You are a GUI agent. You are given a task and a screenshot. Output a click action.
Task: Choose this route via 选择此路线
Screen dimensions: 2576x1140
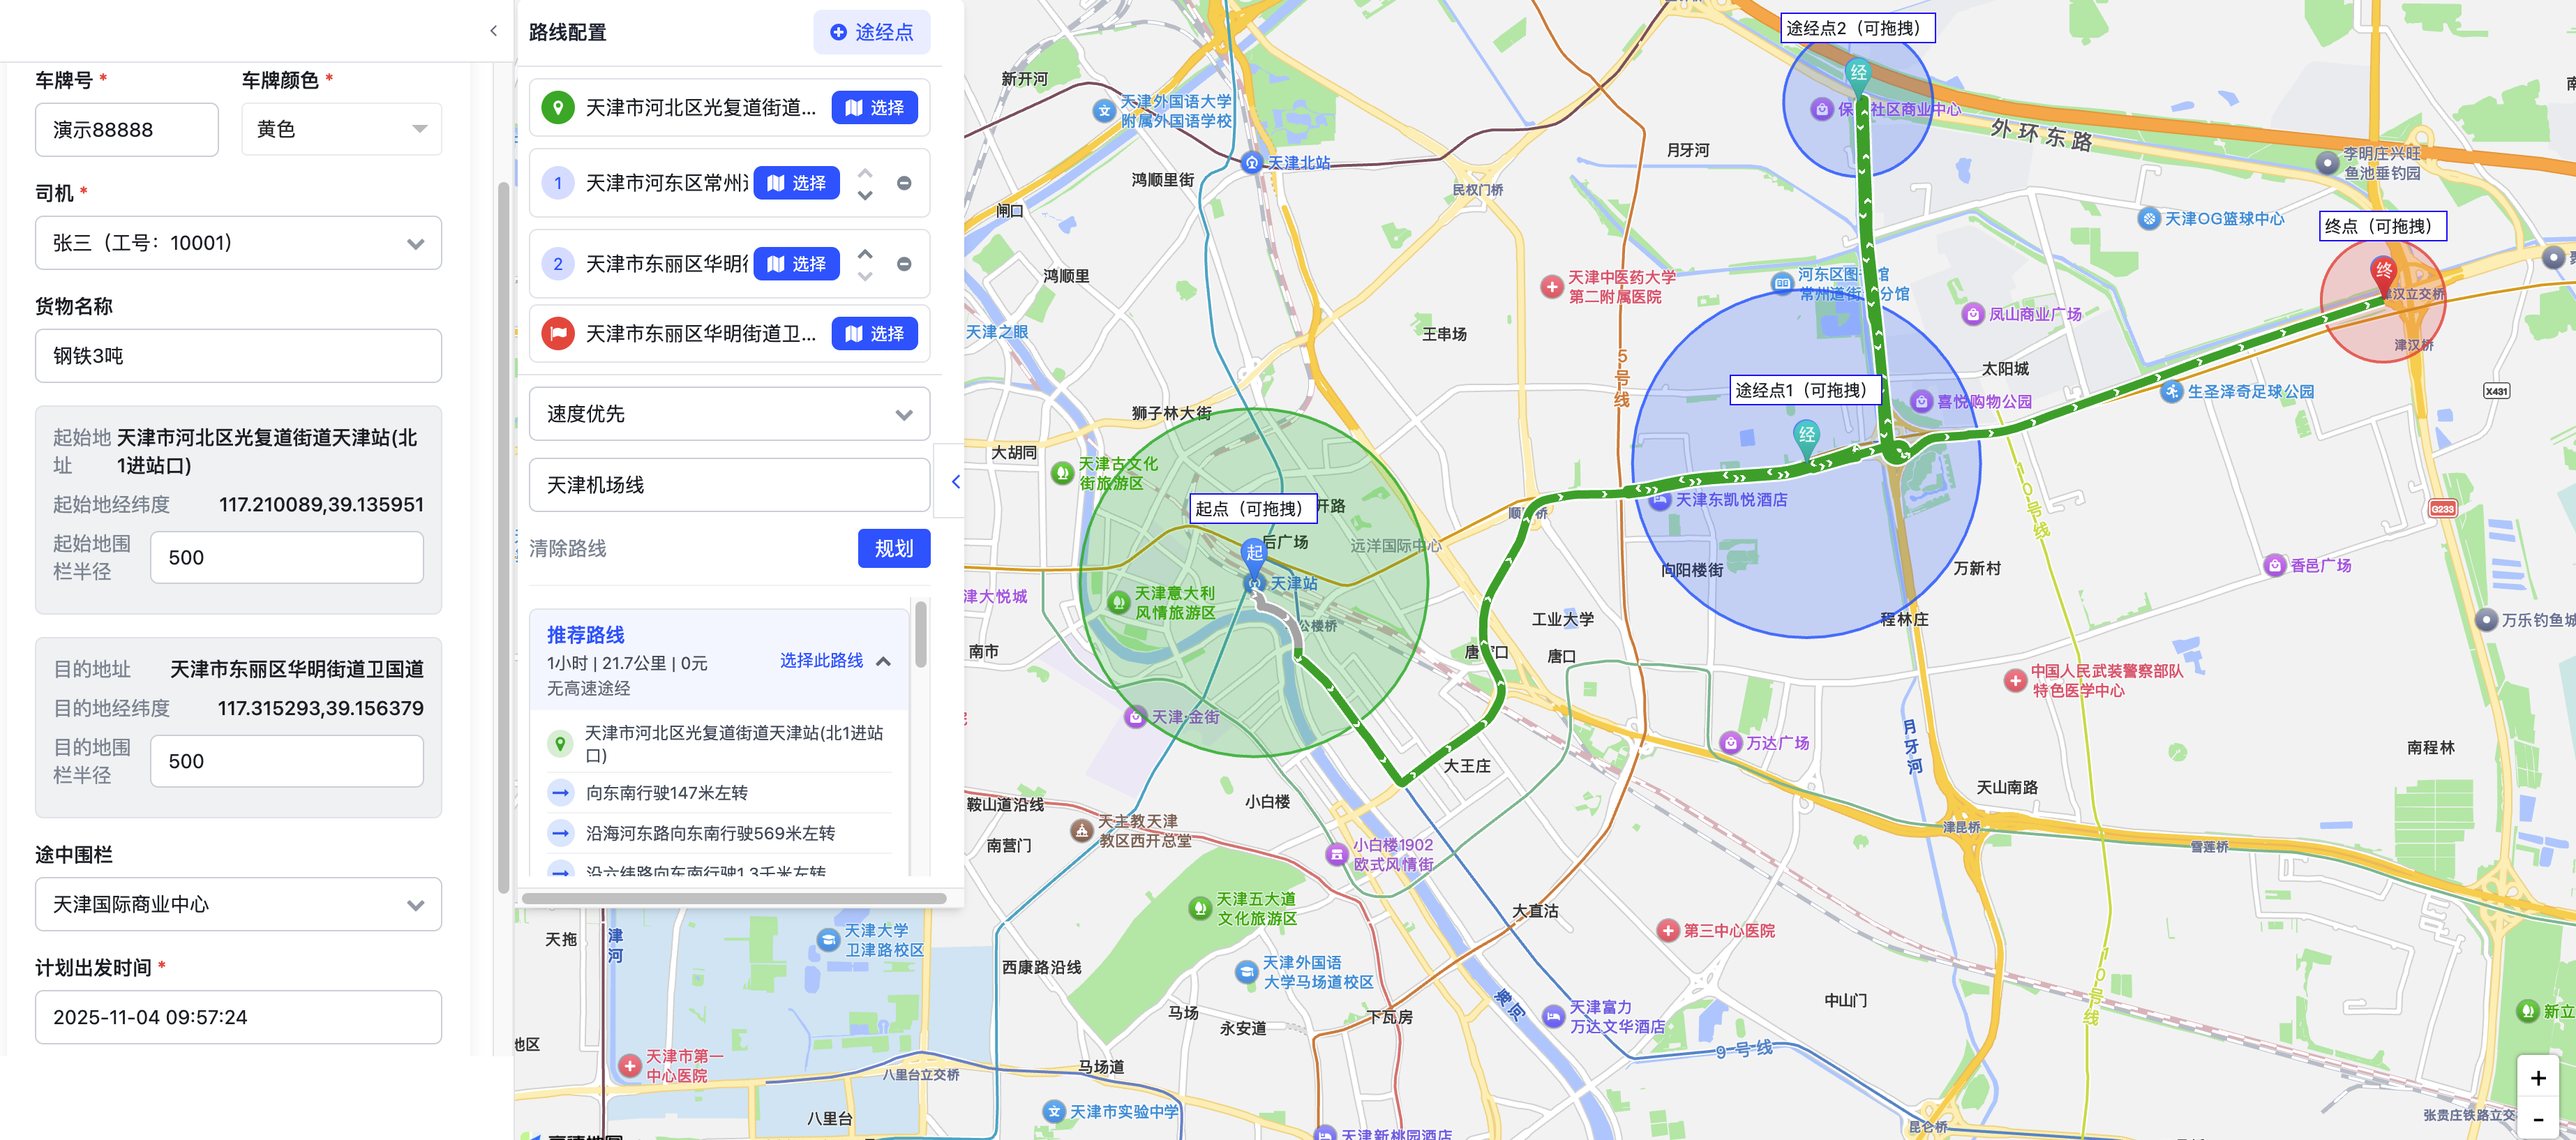point(821,660)
